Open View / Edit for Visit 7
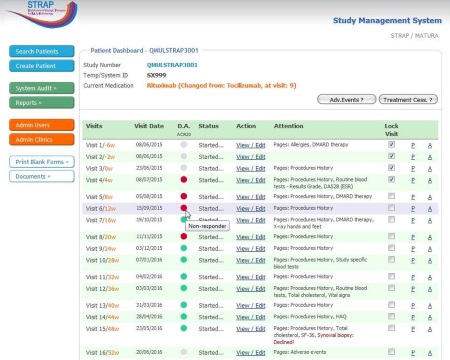 251,220
